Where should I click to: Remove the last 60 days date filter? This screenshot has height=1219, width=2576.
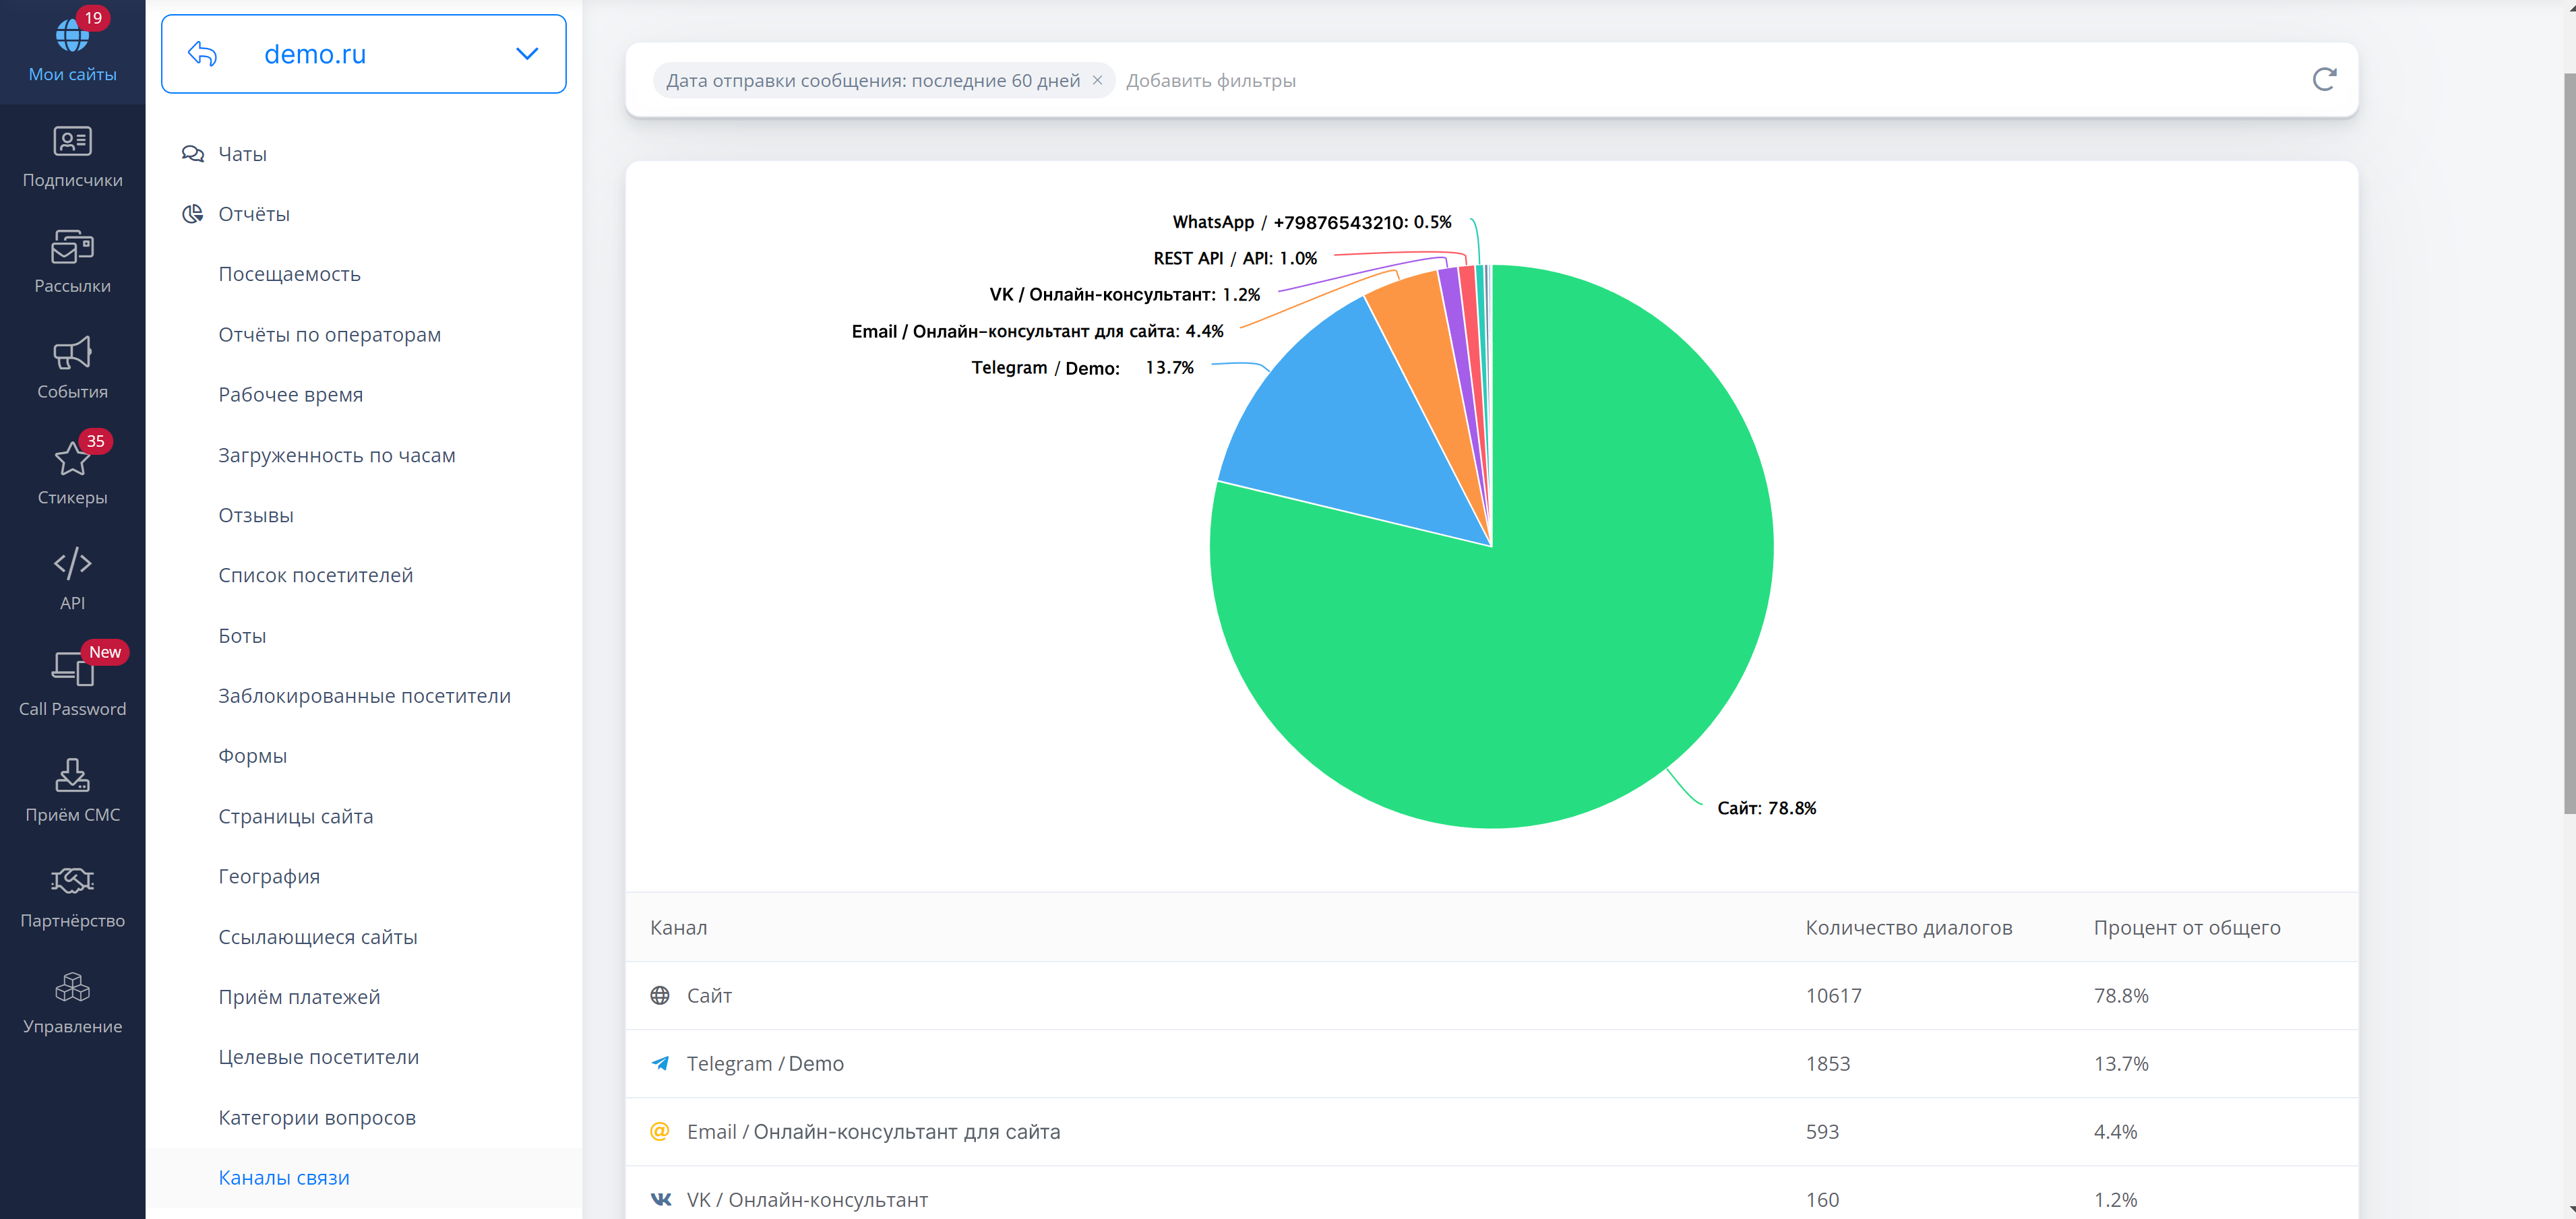[x=1097, y=80]
